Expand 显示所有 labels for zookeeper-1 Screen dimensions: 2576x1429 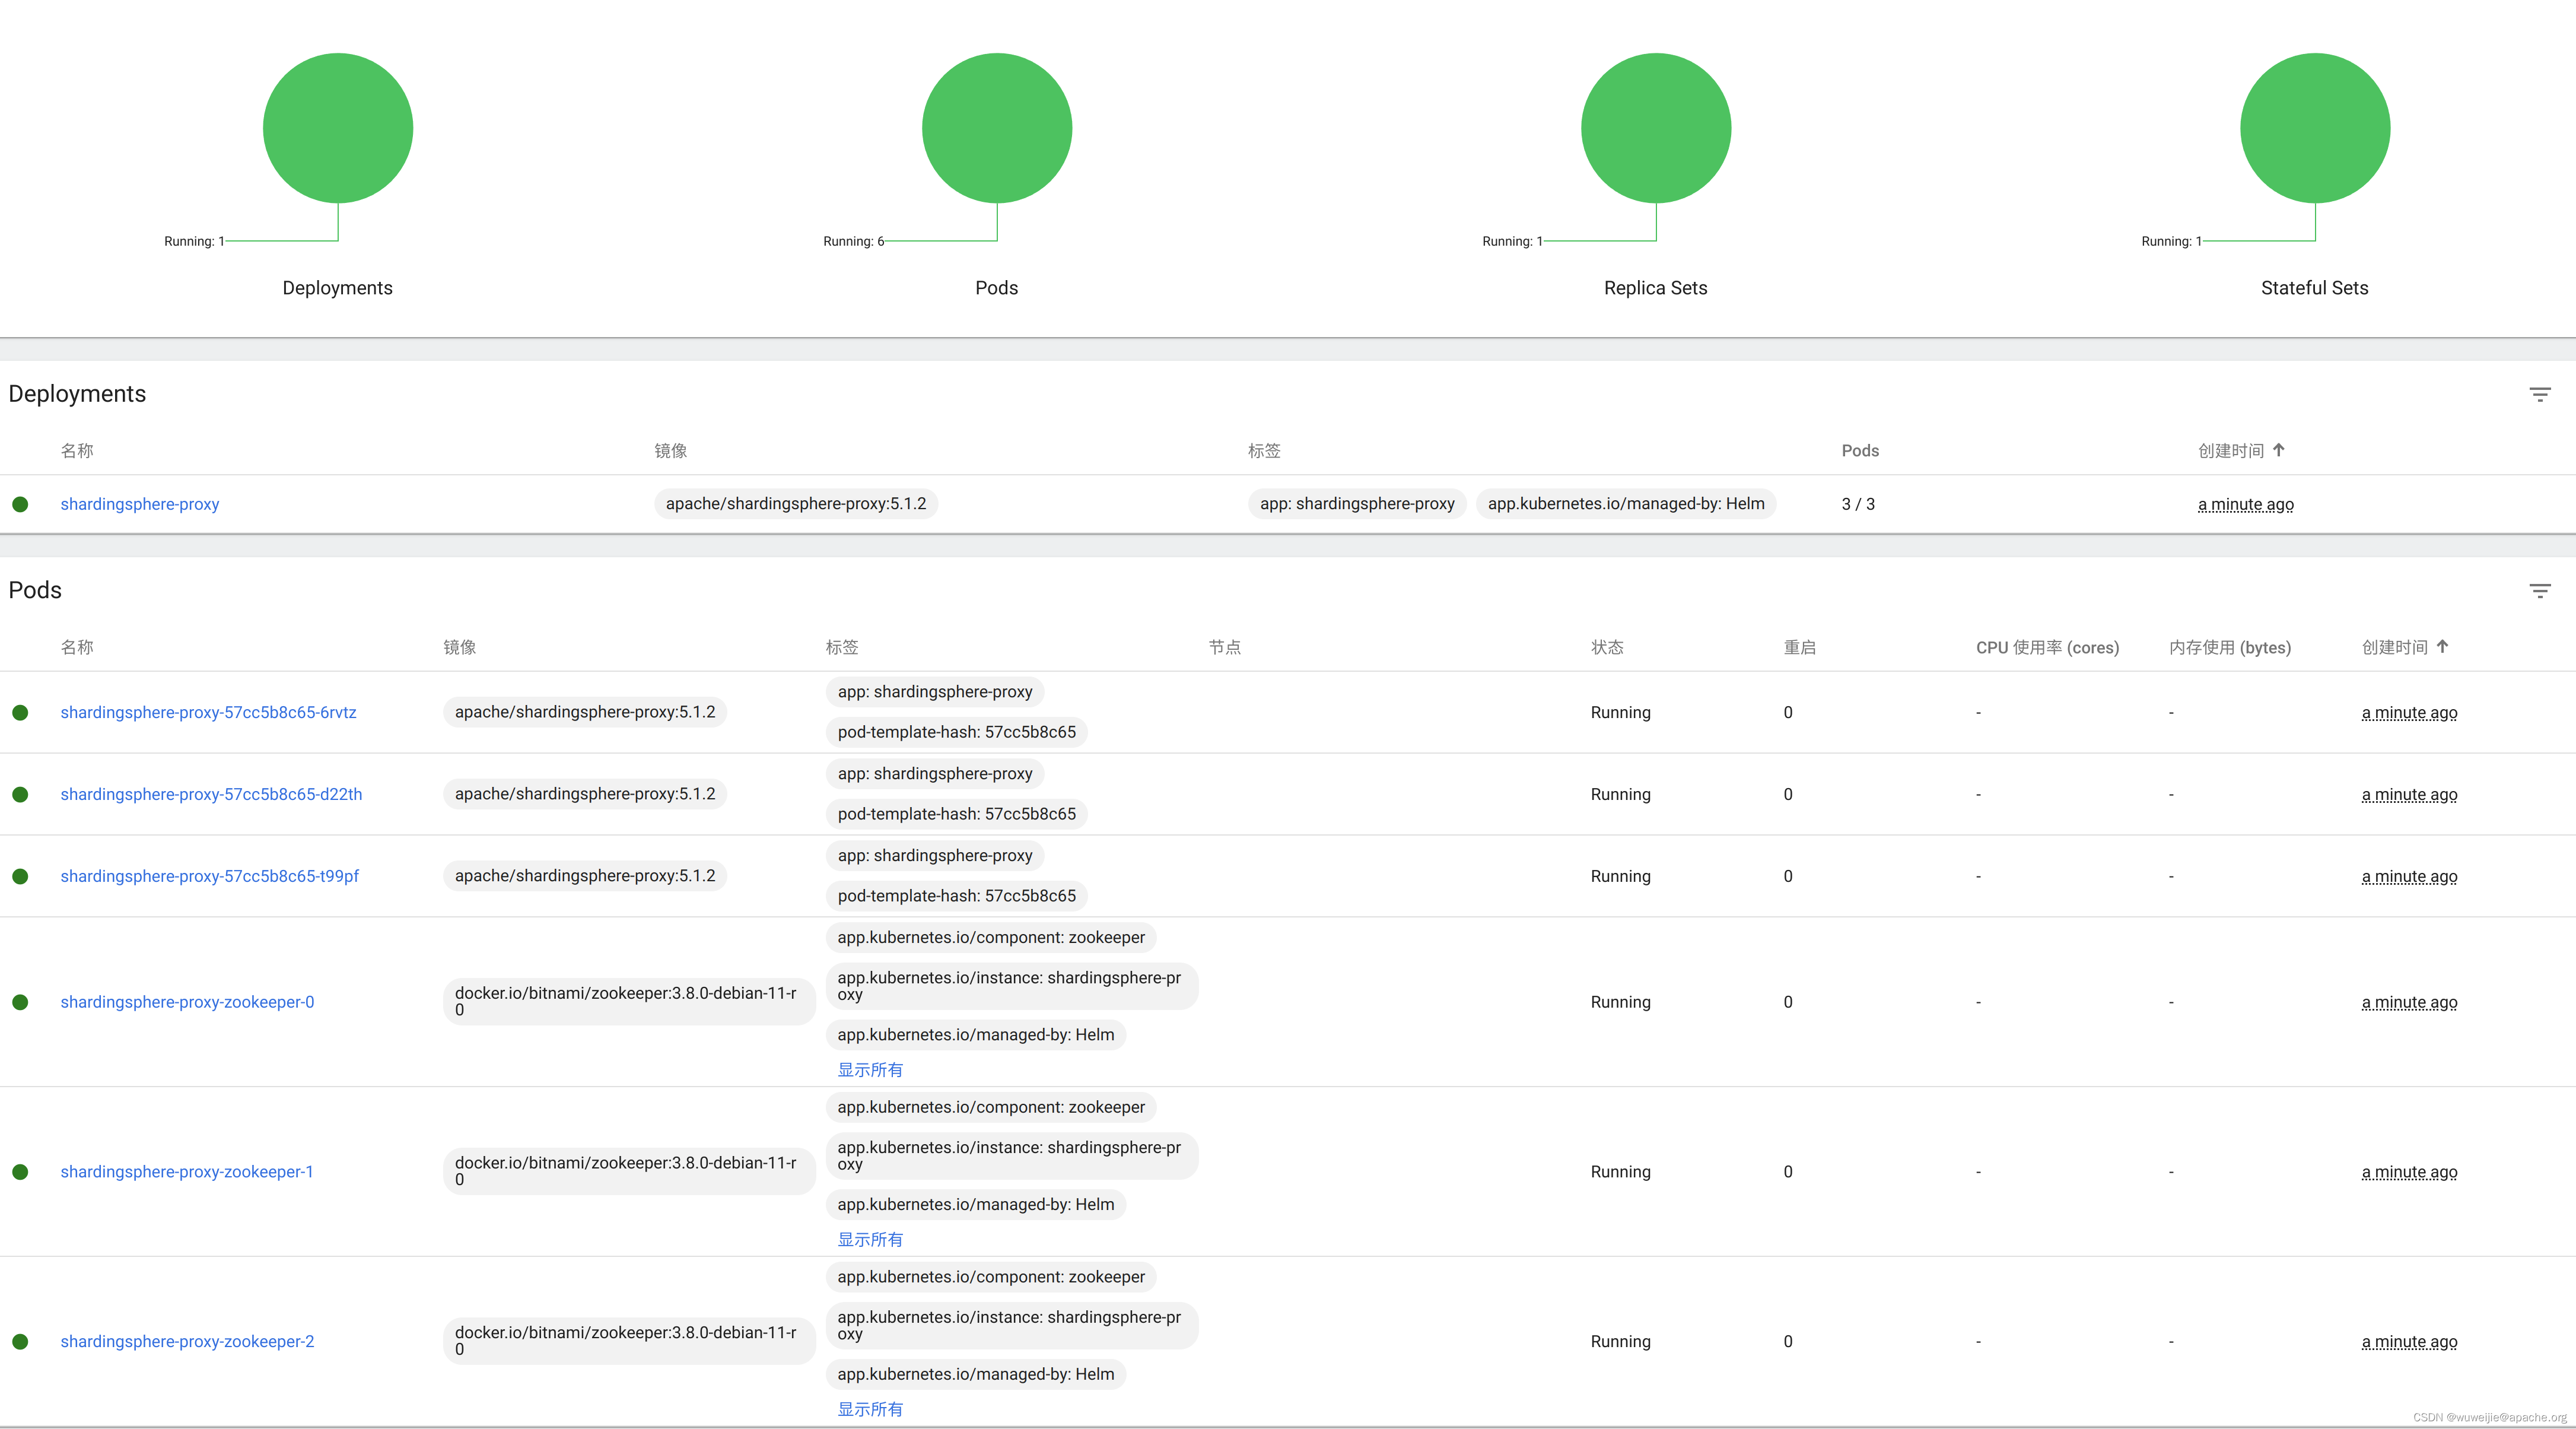coord(870,1240)
